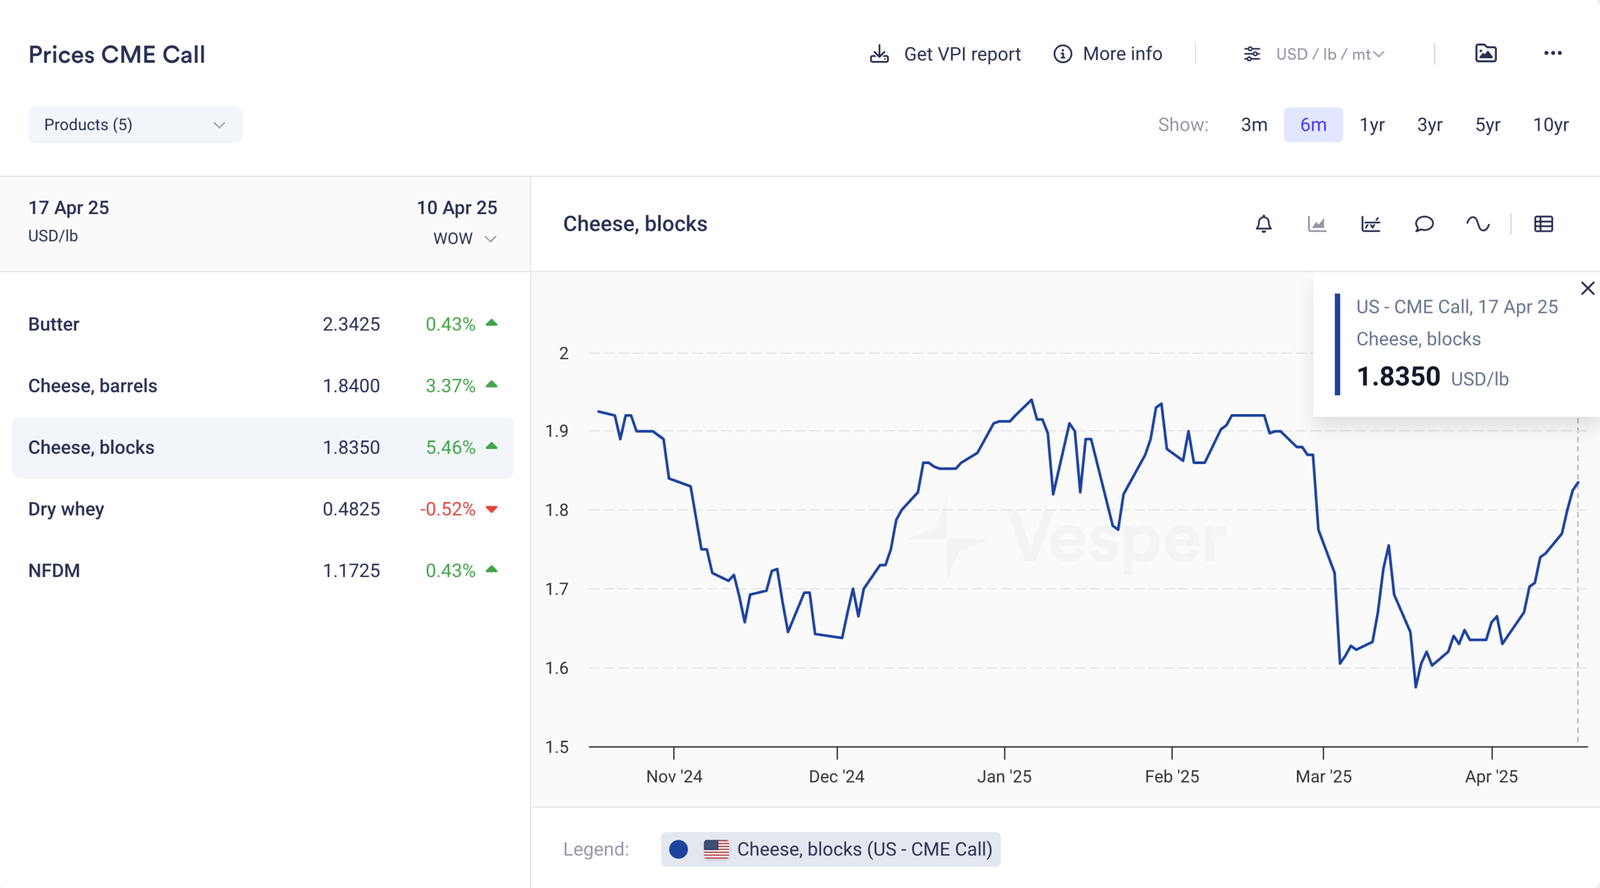
Task: Click the bell alert icon
Action: coord(1263,224)
